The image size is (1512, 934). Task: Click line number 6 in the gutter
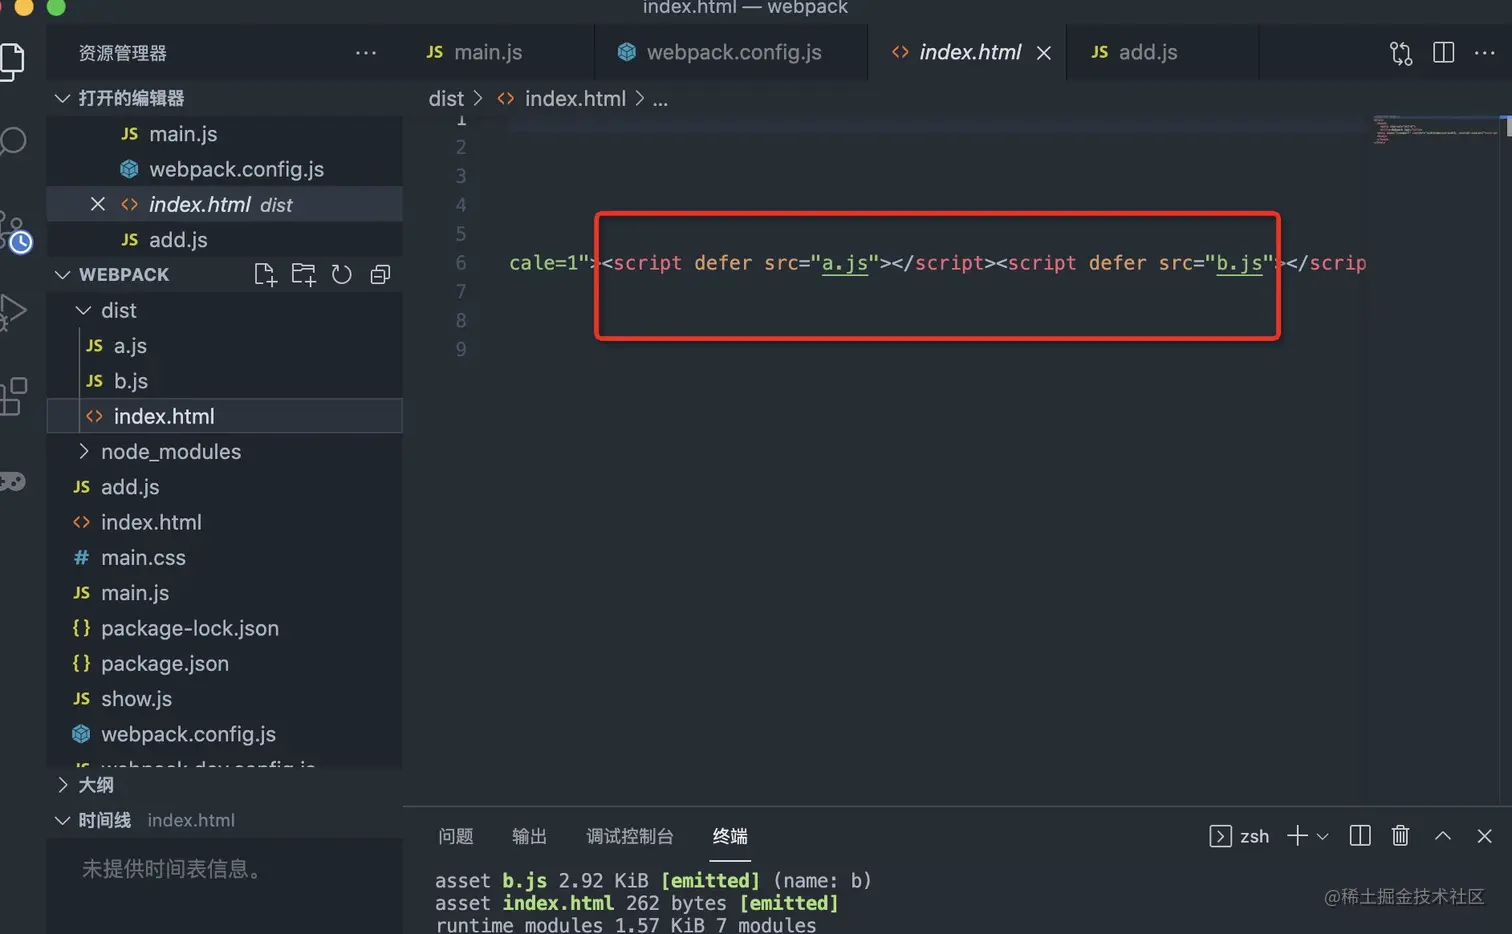tap(460, 263)
